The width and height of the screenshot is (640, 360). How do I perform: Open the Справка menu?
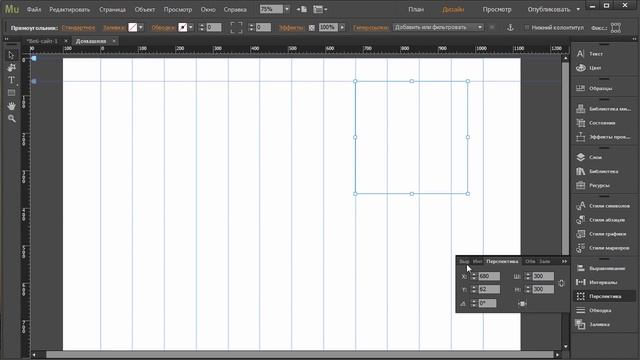[x=235, y=9]
